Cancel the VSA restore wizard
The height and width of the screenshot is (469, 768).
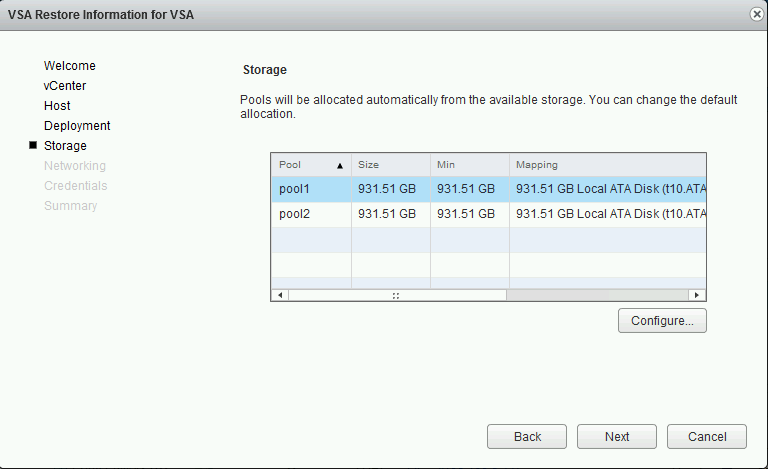(707, 437)
